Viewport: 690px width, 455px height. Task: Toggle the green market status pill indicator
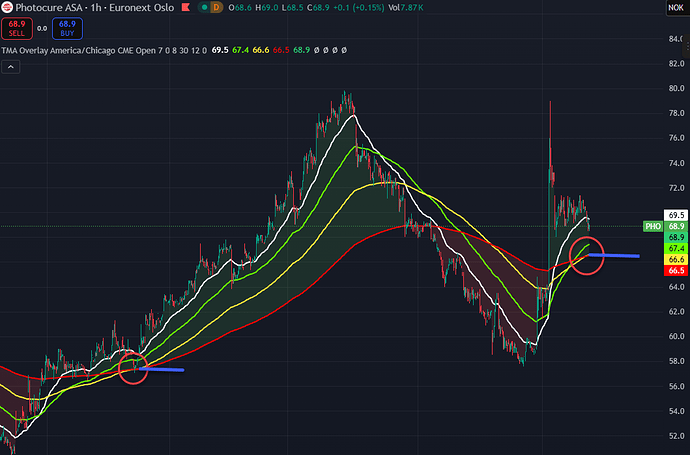point(206,8)
